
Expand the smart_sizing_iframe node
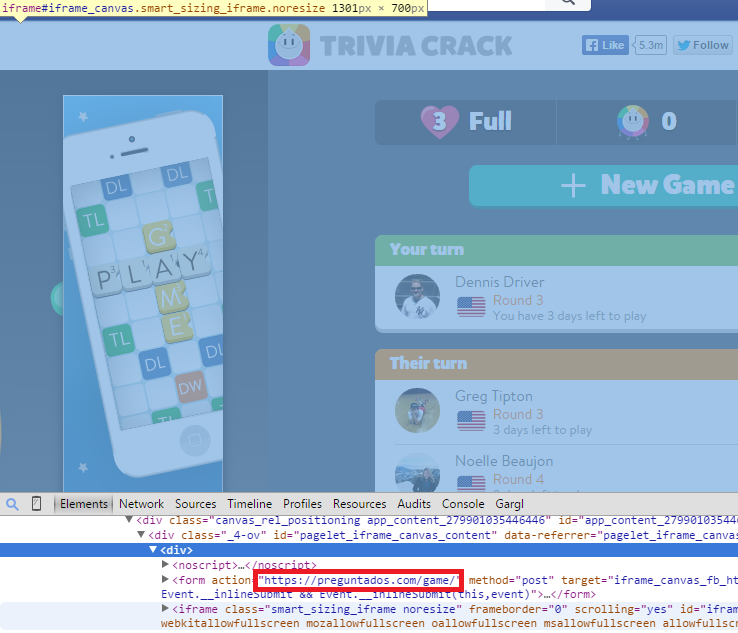tap(166, 608)
